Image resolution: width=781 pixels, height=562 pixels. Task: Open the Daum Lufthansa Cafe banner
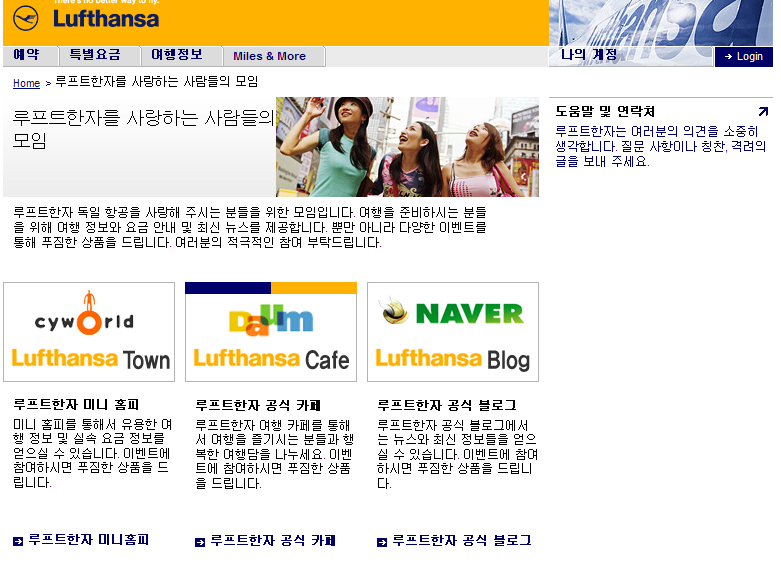(x=271, y=332)
